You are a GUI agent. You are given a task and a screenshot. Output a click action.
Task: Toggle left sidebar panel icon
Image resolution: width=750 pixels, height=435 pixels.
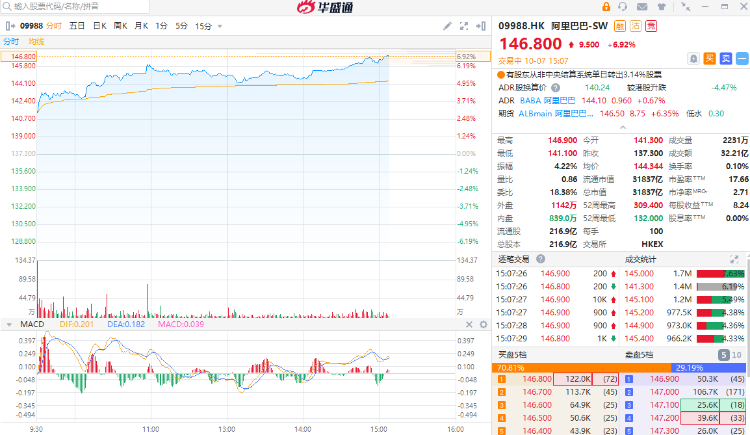[10, 26]
